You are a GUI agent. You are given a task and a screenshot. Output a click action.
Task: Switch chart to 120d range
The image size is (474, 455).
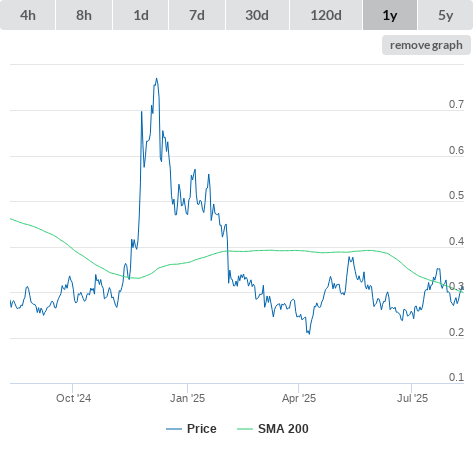tap(326, 15)
